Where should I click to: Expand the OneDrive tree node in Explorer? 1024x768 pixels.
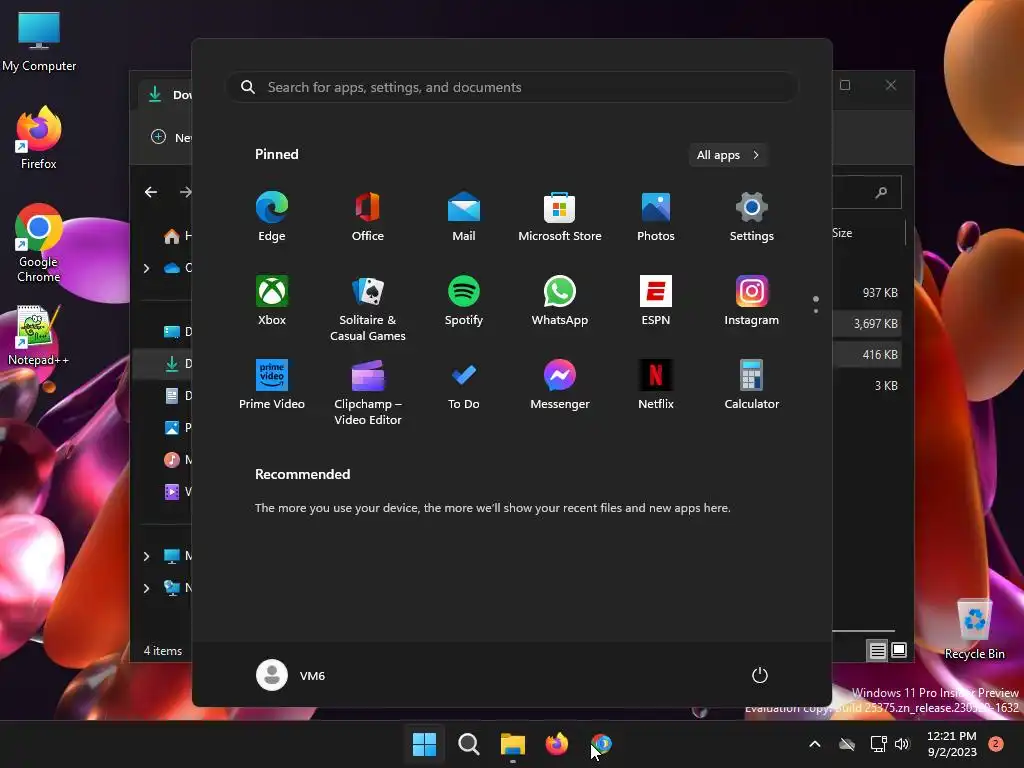pos(146,268)
